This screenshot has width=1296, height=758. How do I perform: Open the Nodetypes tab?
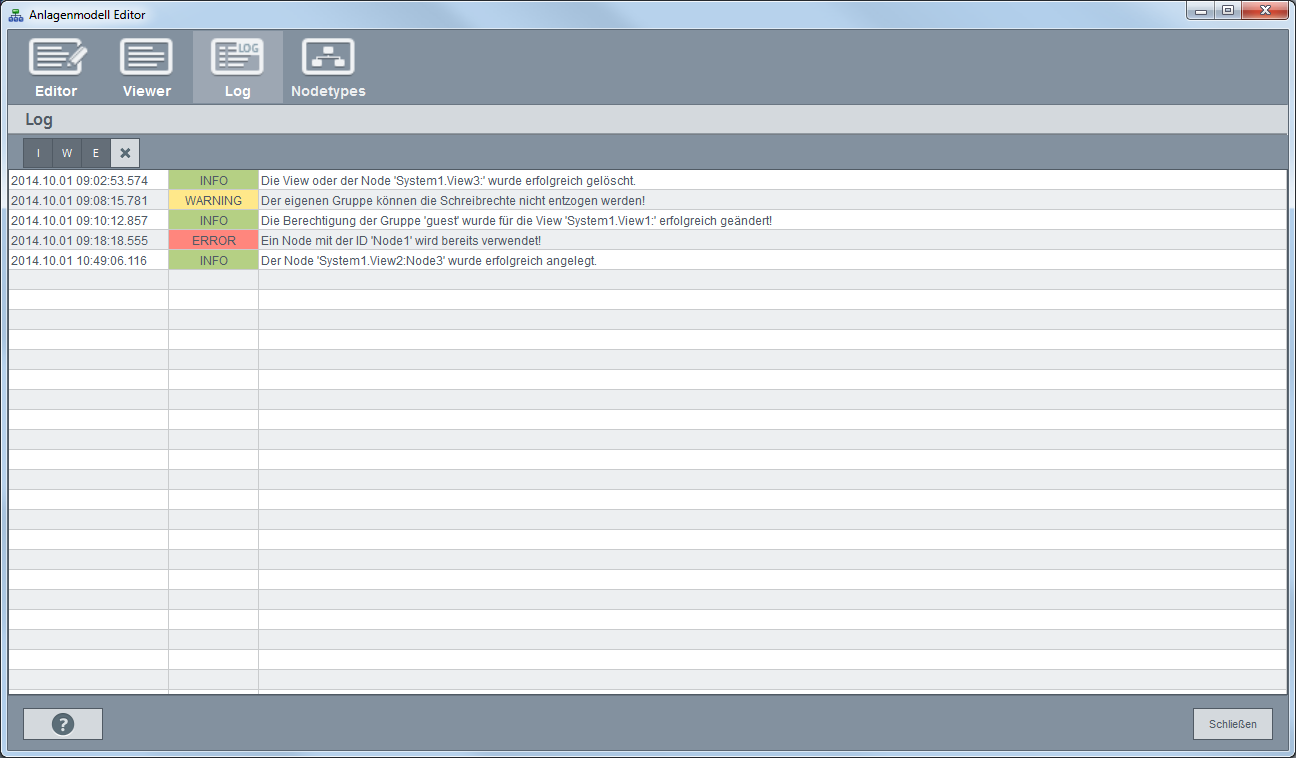pos(328,67)
